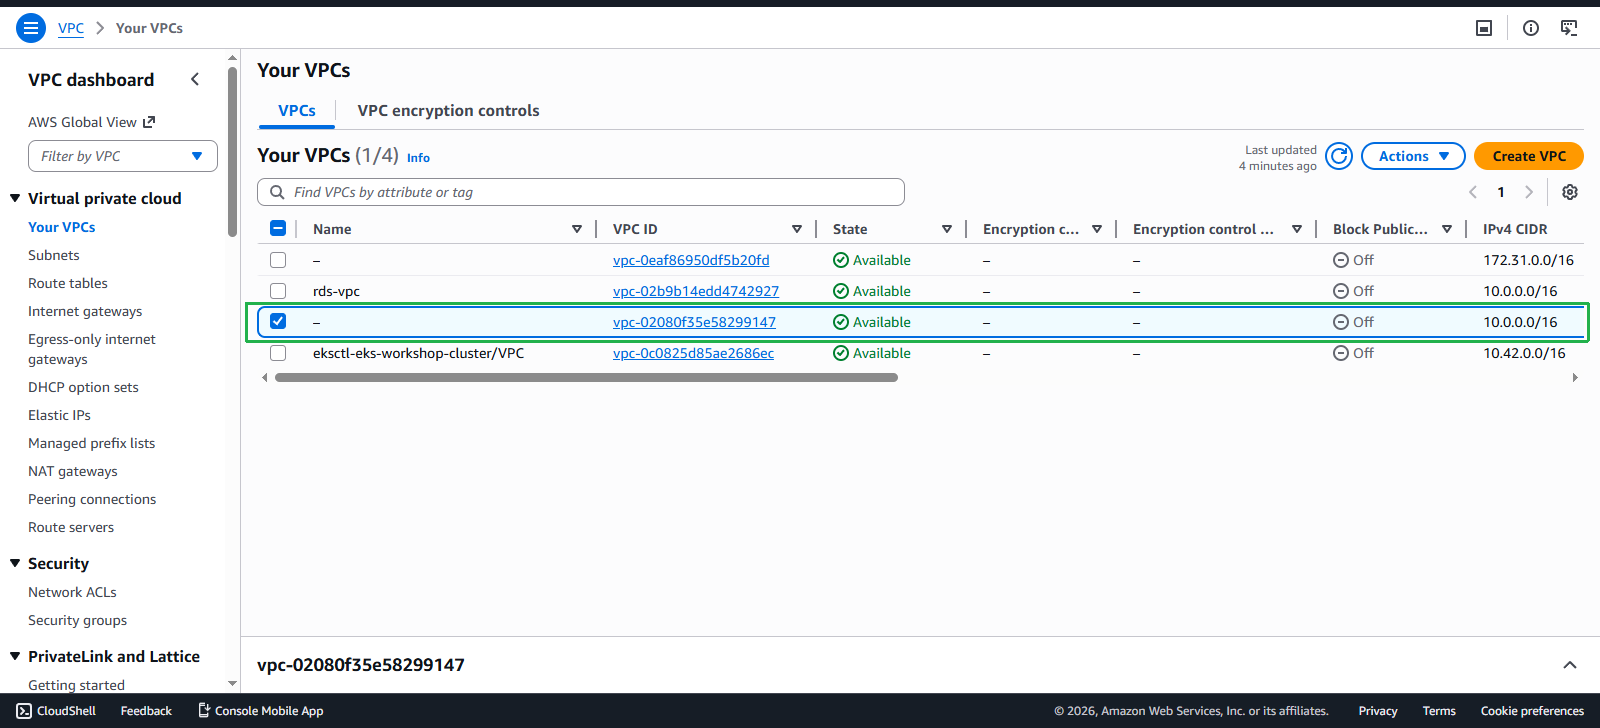Click the 172.31.0.0/16 CIDR cell
The image size is (1600, 728).
pyautogui.click(x=1528, y=260)
